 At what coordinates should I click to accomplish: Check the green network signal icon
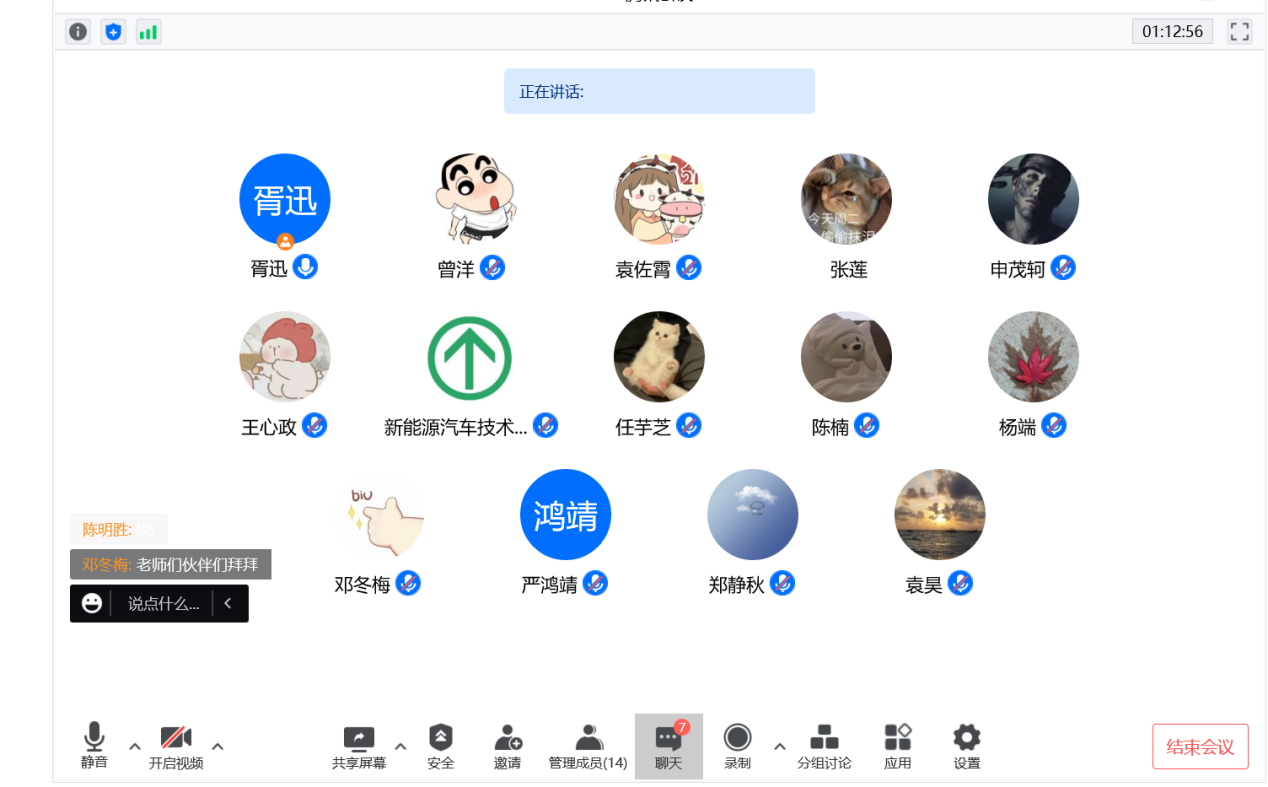pos(148,32)
